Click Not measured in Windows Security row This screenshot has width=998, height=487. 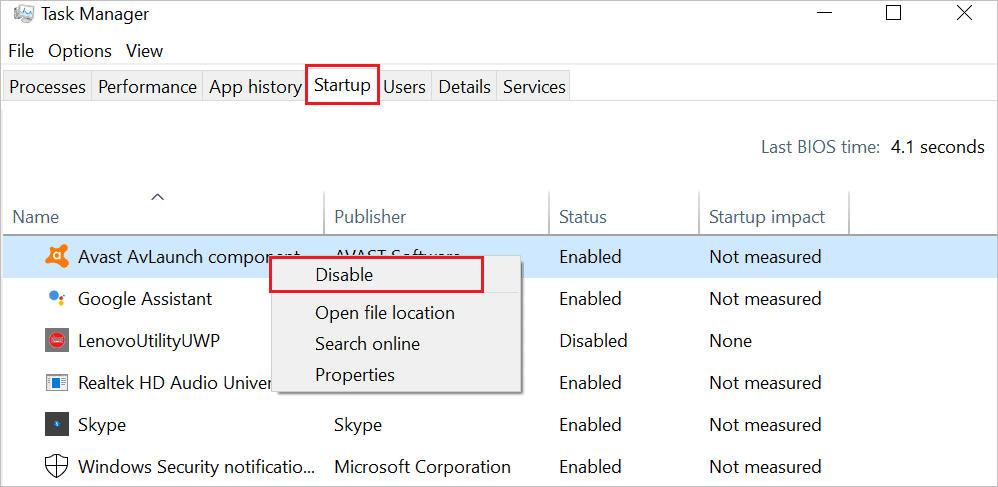[x=765, y=467]
